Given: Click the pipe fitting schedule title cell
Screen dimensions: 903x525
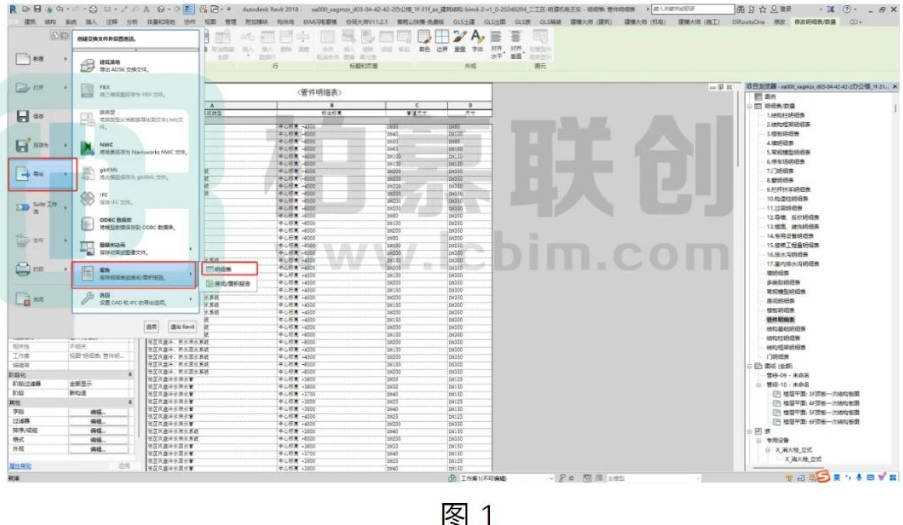Looking at the screenshot, I should tap(320, 92).
